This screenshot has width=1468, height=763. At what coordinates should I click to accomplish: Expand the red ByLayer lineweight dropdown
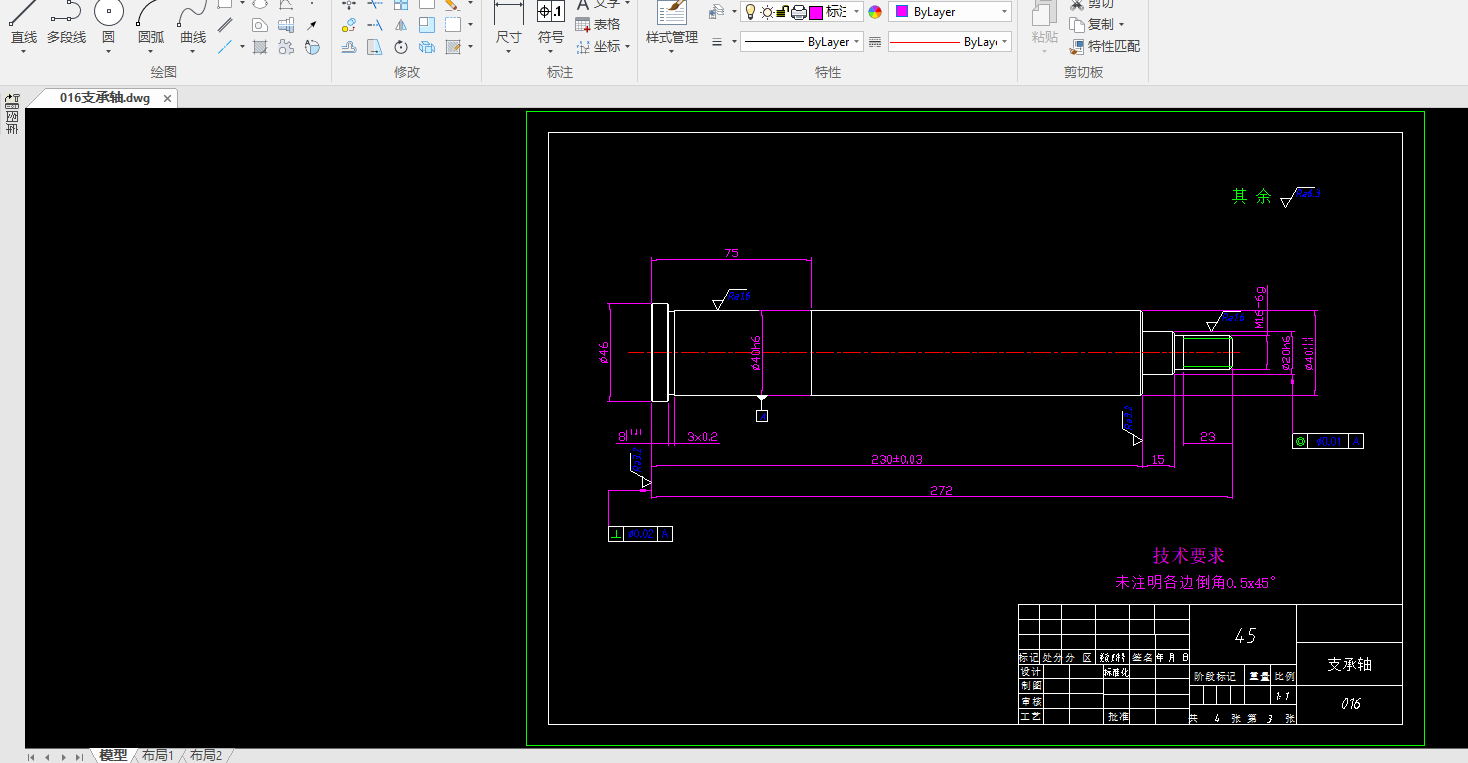point(1003,42)
